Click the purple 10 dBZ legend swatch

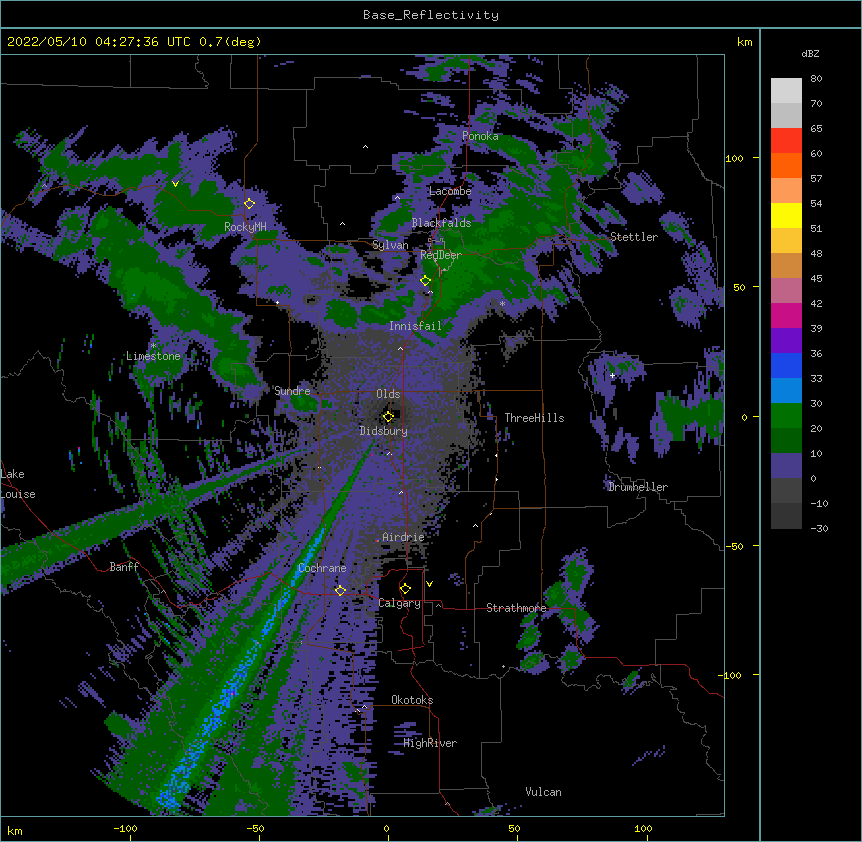pyautogui.click(x=786, y=466)
